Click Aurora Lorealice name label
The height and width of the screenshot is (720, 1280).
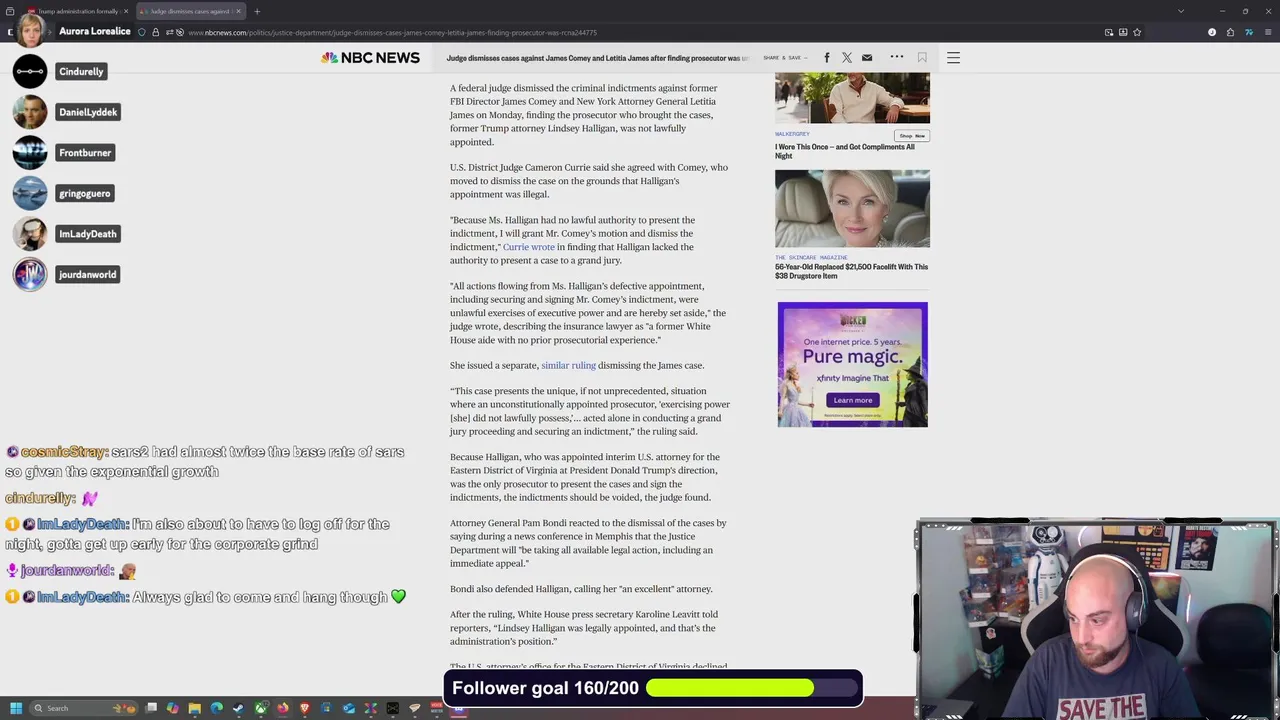[x=95, y=31]
